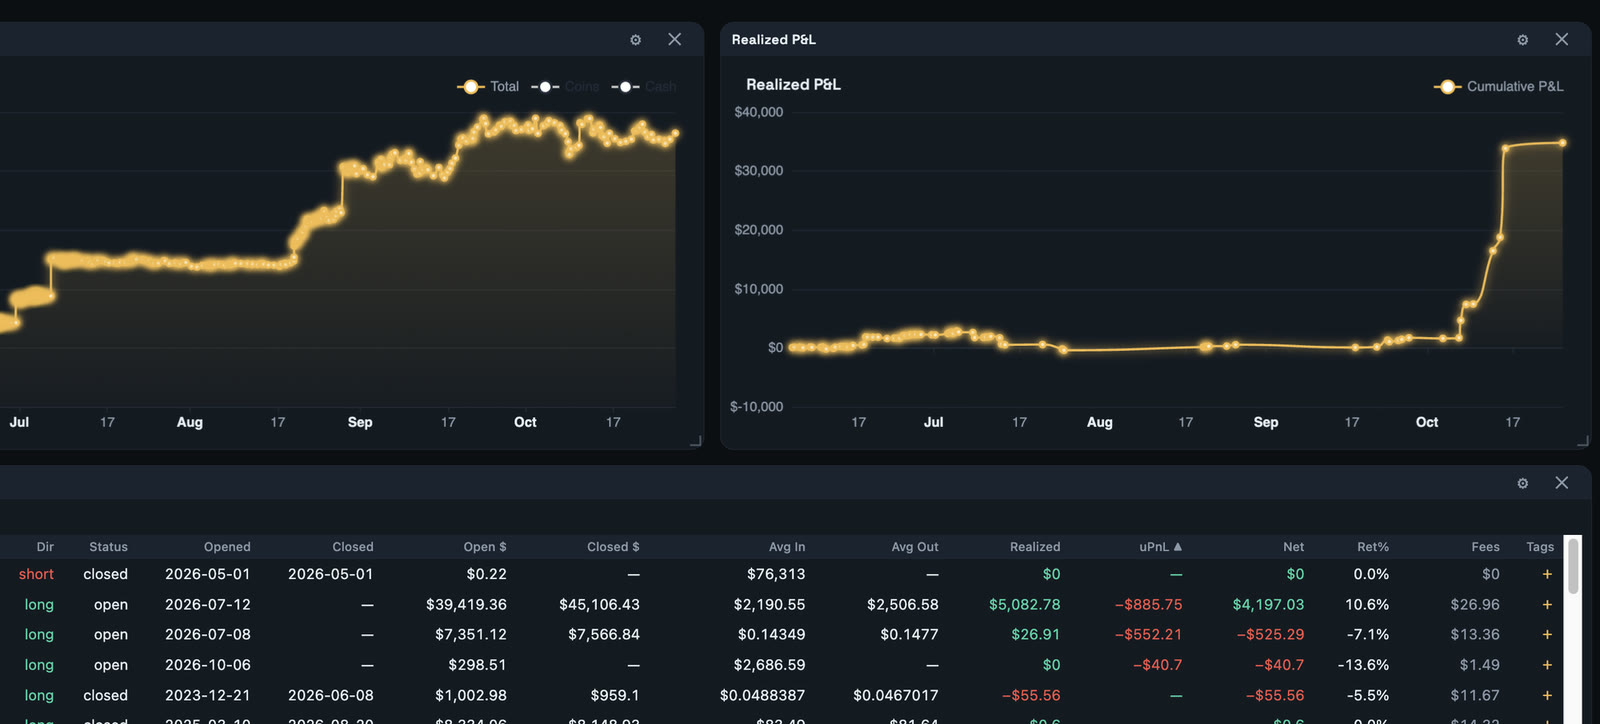Sort table by Tags column
Screen dimensions: 1600x724
[x=1540, y=547]
